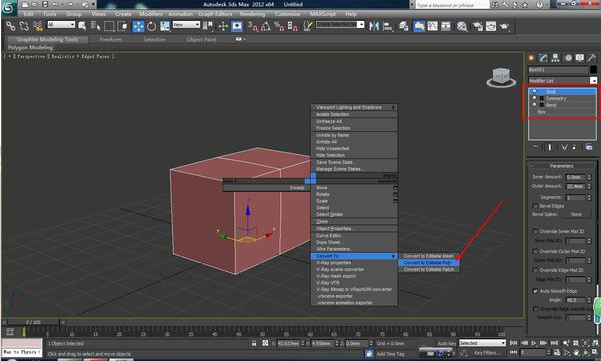Viewport: 601px width, 361px height.
Task: Expand Bend modifier sub-objects
Action: (x=542, y=105)
